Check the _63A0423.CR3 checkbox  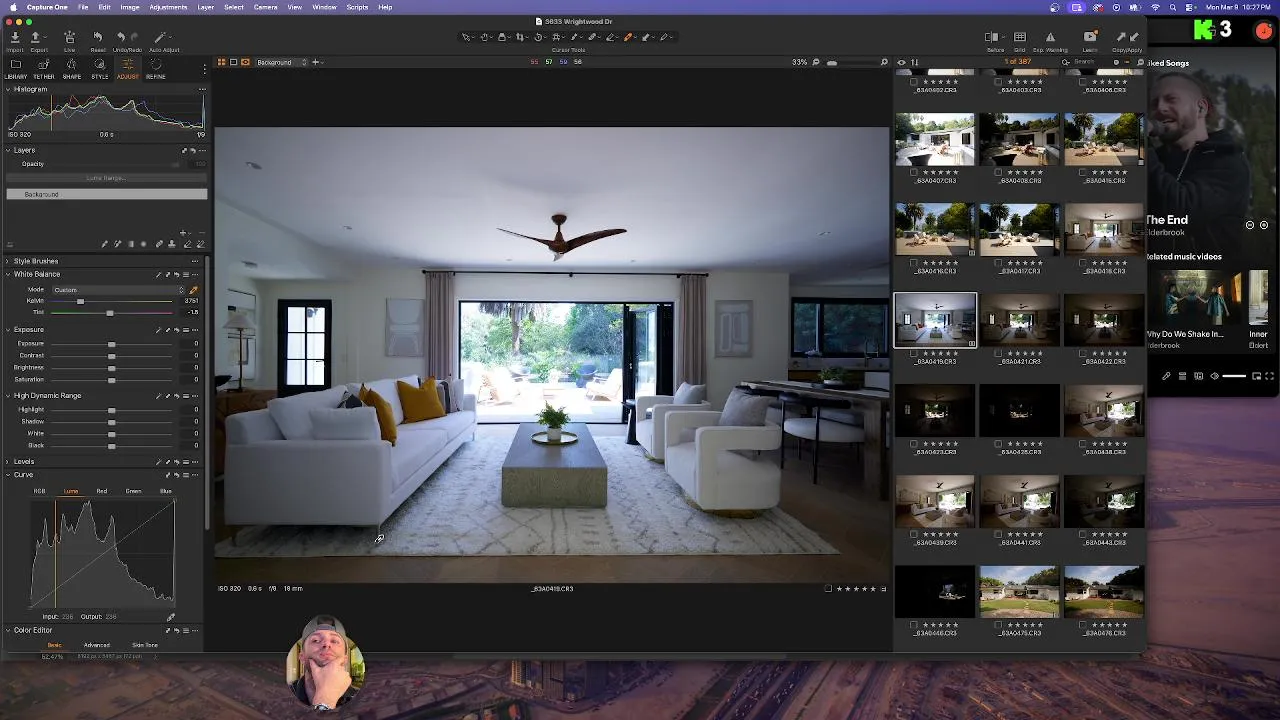point(914,443)
